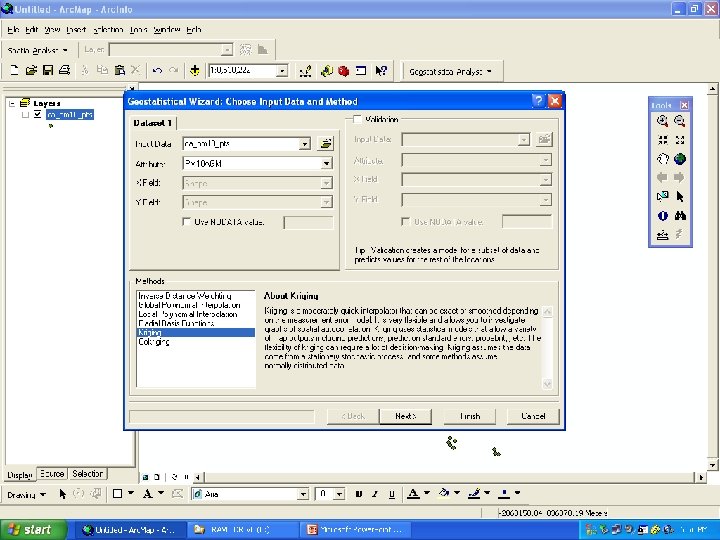Screen dimensions: 720x540
Task: Open ArcCatalog from the toolbar
Action: (326, 71)
